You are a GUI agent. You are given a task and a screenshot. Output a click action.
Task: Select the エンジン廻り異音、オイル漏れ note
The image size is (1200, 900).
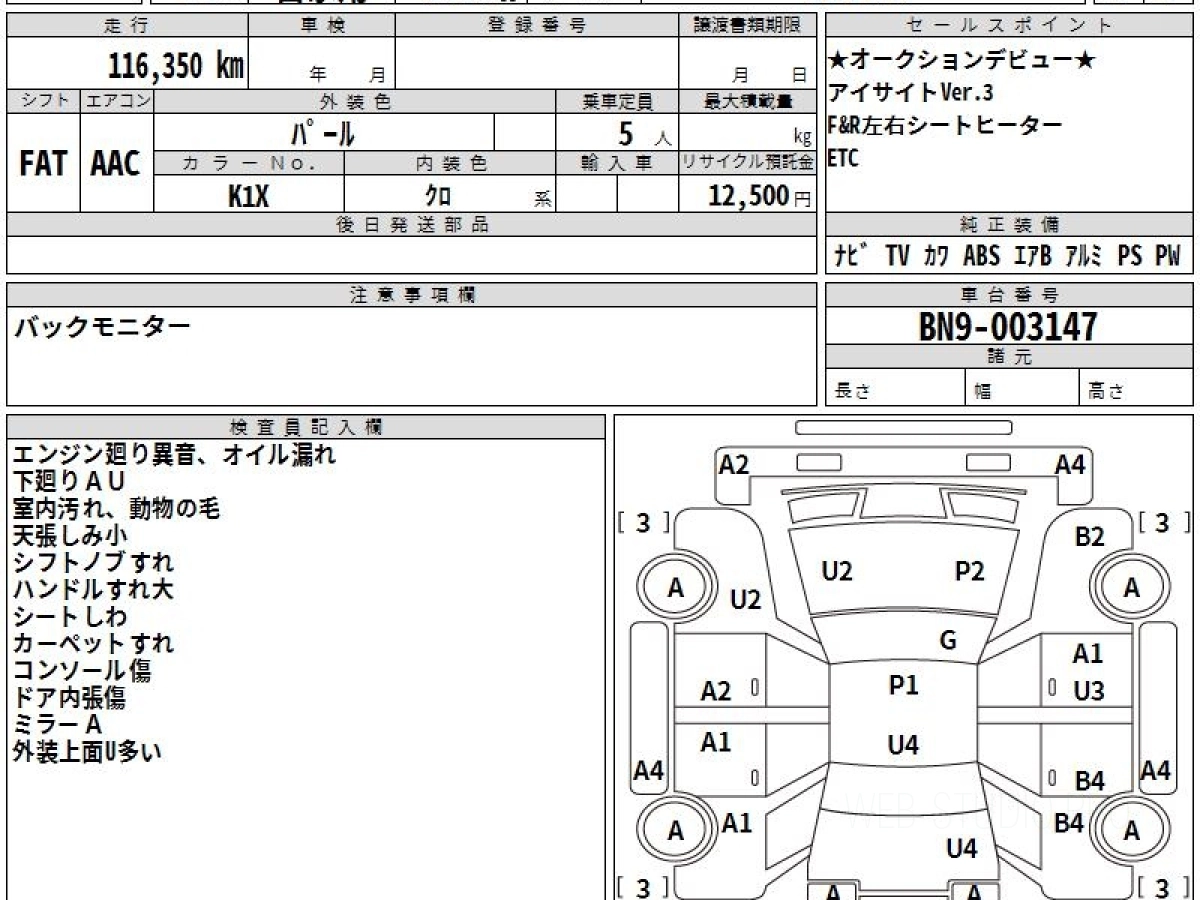coord(175,455)
